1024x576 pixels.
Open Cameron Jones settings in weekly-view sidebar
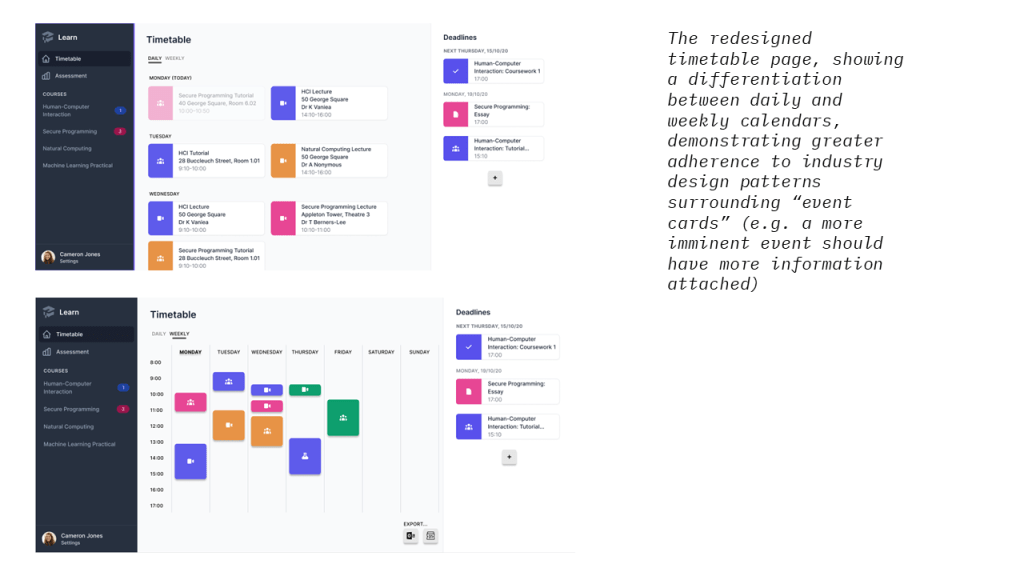(x=80, y=538)
